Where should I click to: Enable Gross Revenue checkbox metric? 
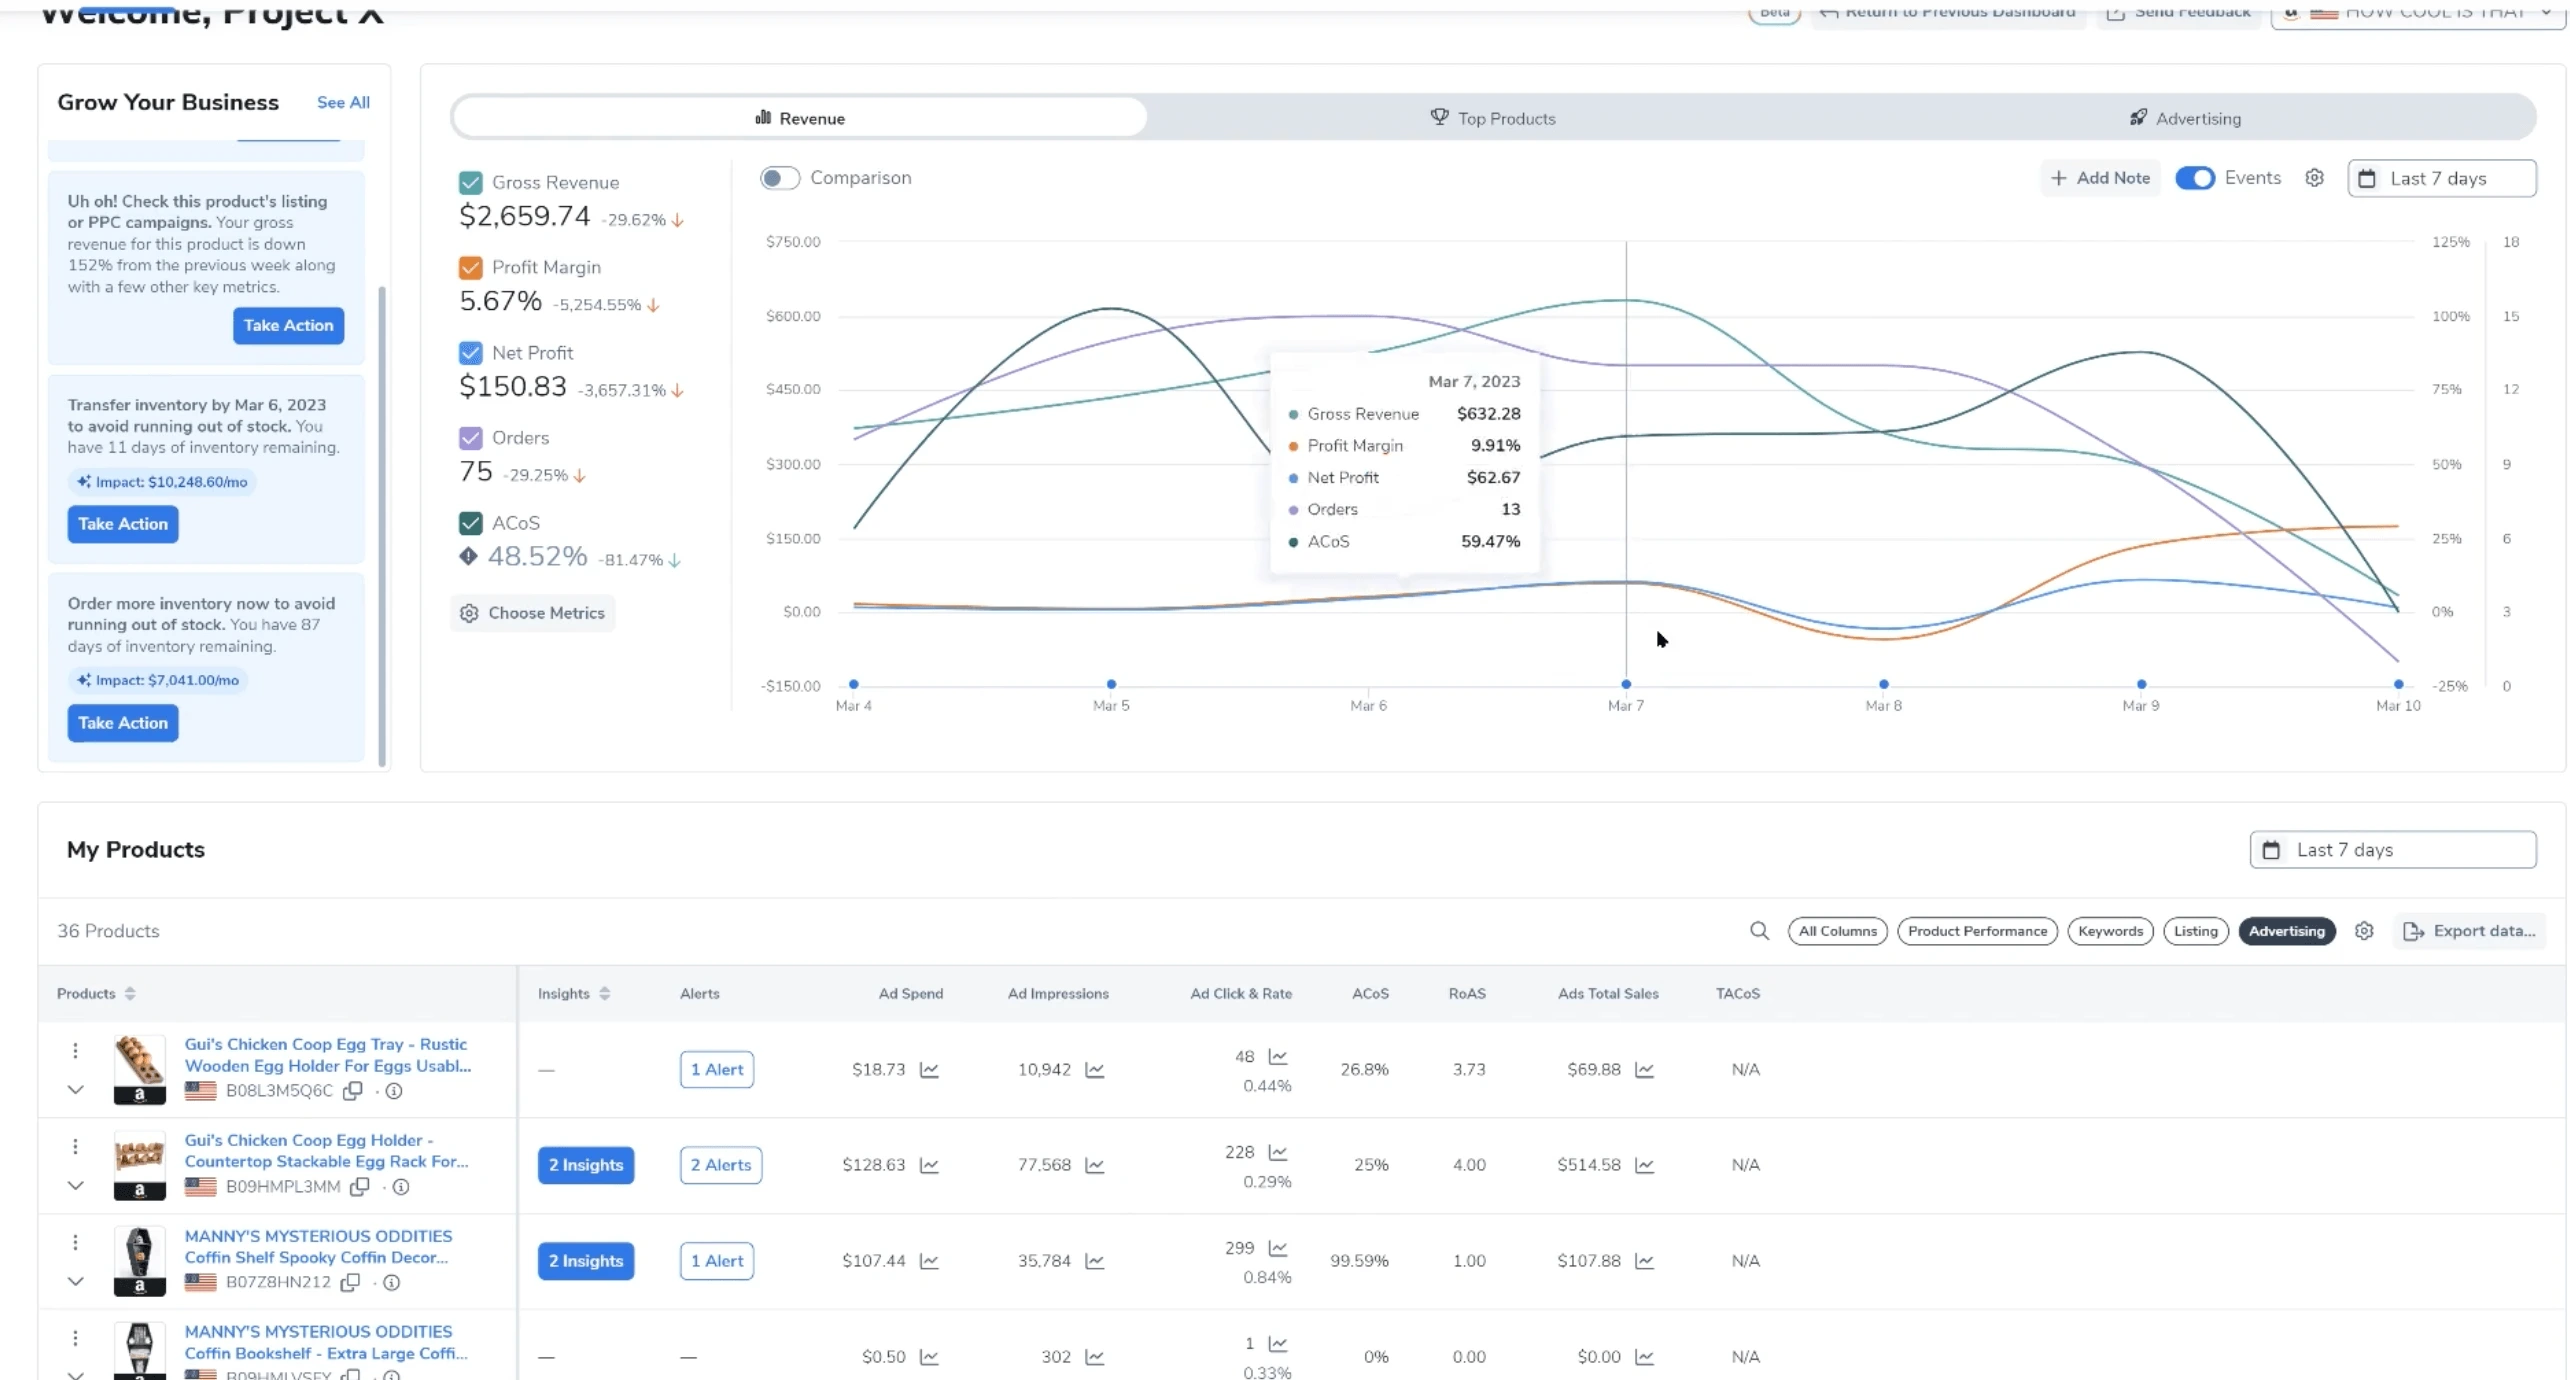pos(471,182)
